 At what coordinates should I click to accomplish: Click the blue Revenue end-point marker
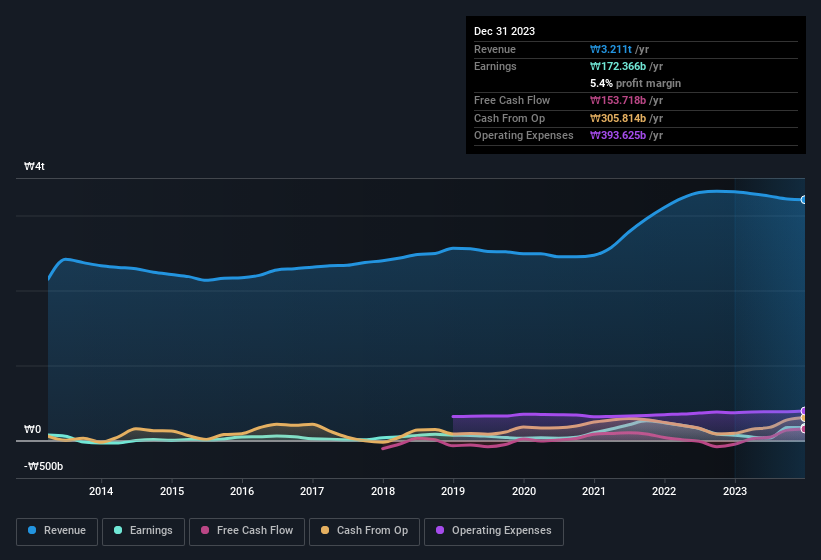coord(804,200)
